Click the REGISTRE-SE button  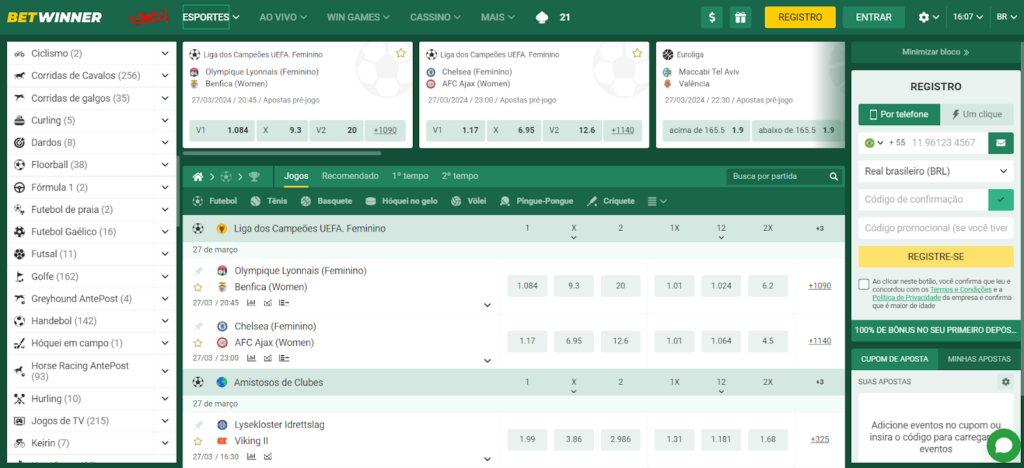[x=936, y=257]
